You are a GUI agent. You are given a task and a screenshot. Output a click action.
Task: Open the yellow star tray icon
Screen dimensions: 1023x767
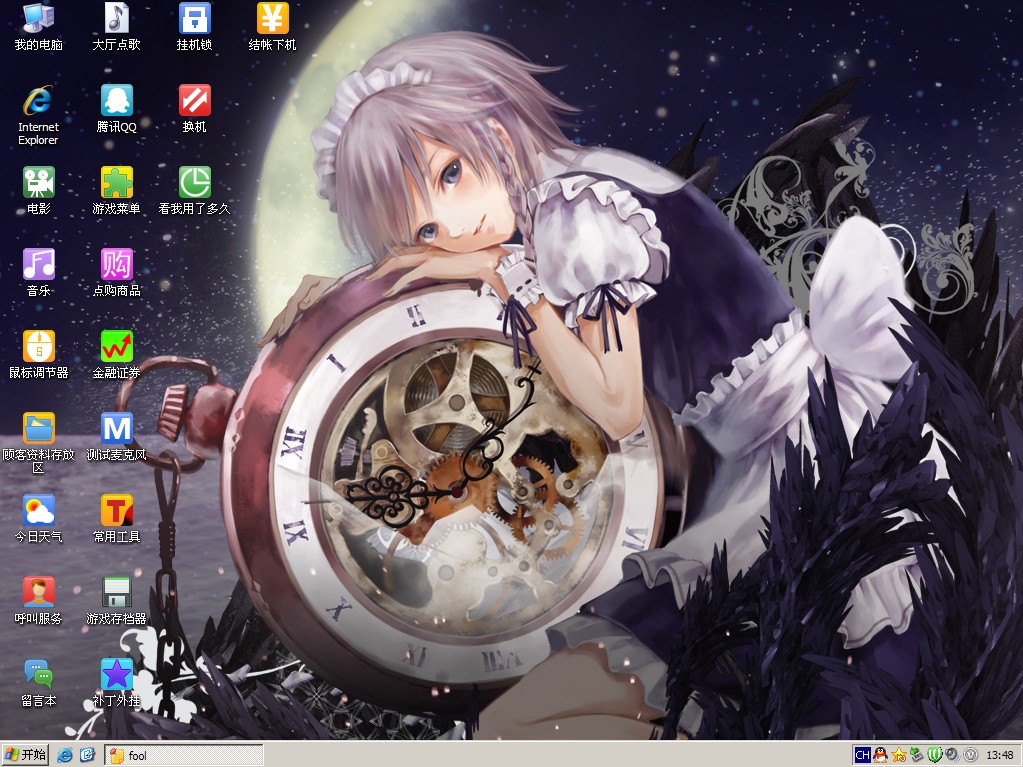tap(899, 755)
